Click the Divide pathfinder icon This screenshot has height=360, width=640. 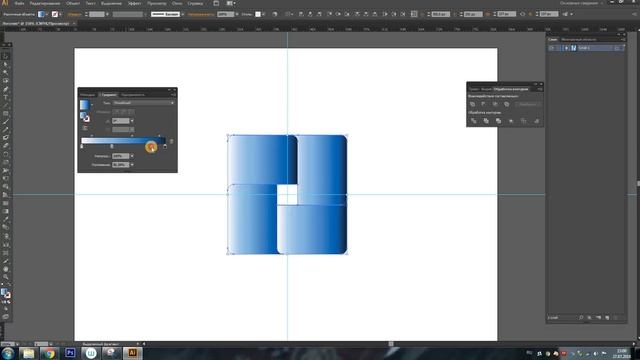pos(473,121)
